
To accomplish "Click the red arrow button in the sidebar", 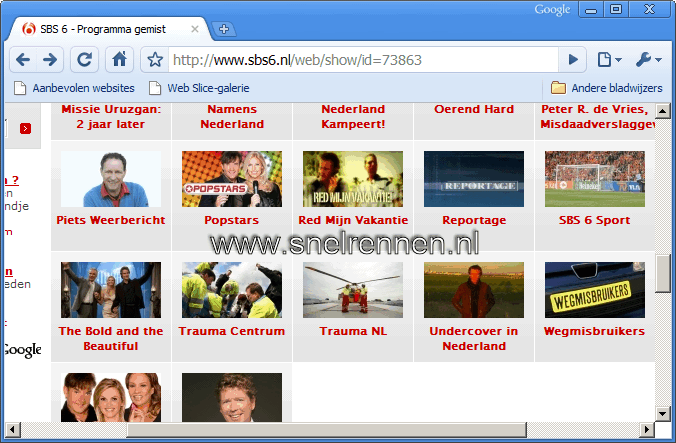I will pos(25,128).
